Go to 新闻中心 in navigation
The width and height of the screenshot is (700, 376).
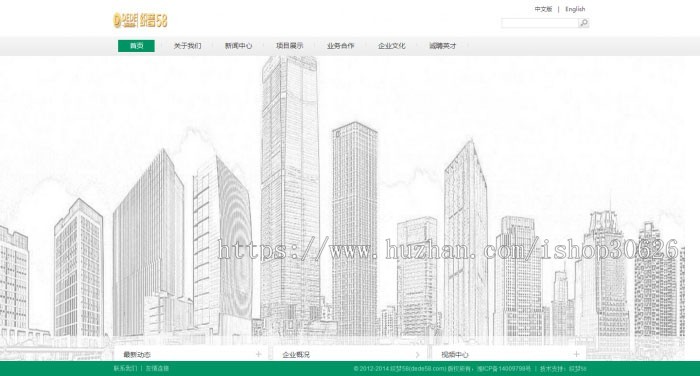tap(238, 46)
